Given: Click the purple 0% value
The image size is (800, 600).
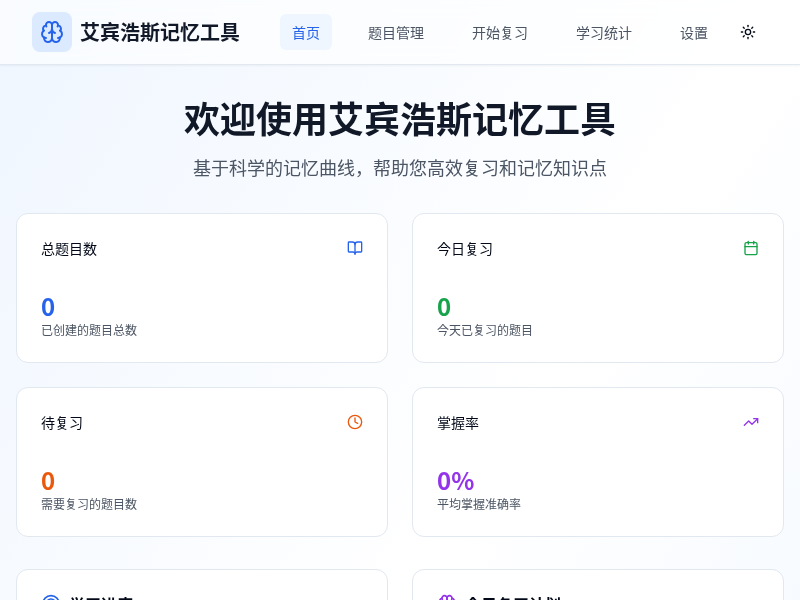Looking at the screenshot, I should point(456,481).
